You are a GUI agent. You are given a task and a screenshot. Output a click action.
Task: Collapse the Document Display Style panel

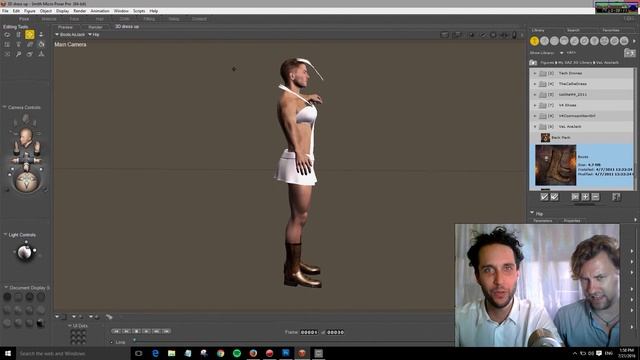[x=6, y=288]
